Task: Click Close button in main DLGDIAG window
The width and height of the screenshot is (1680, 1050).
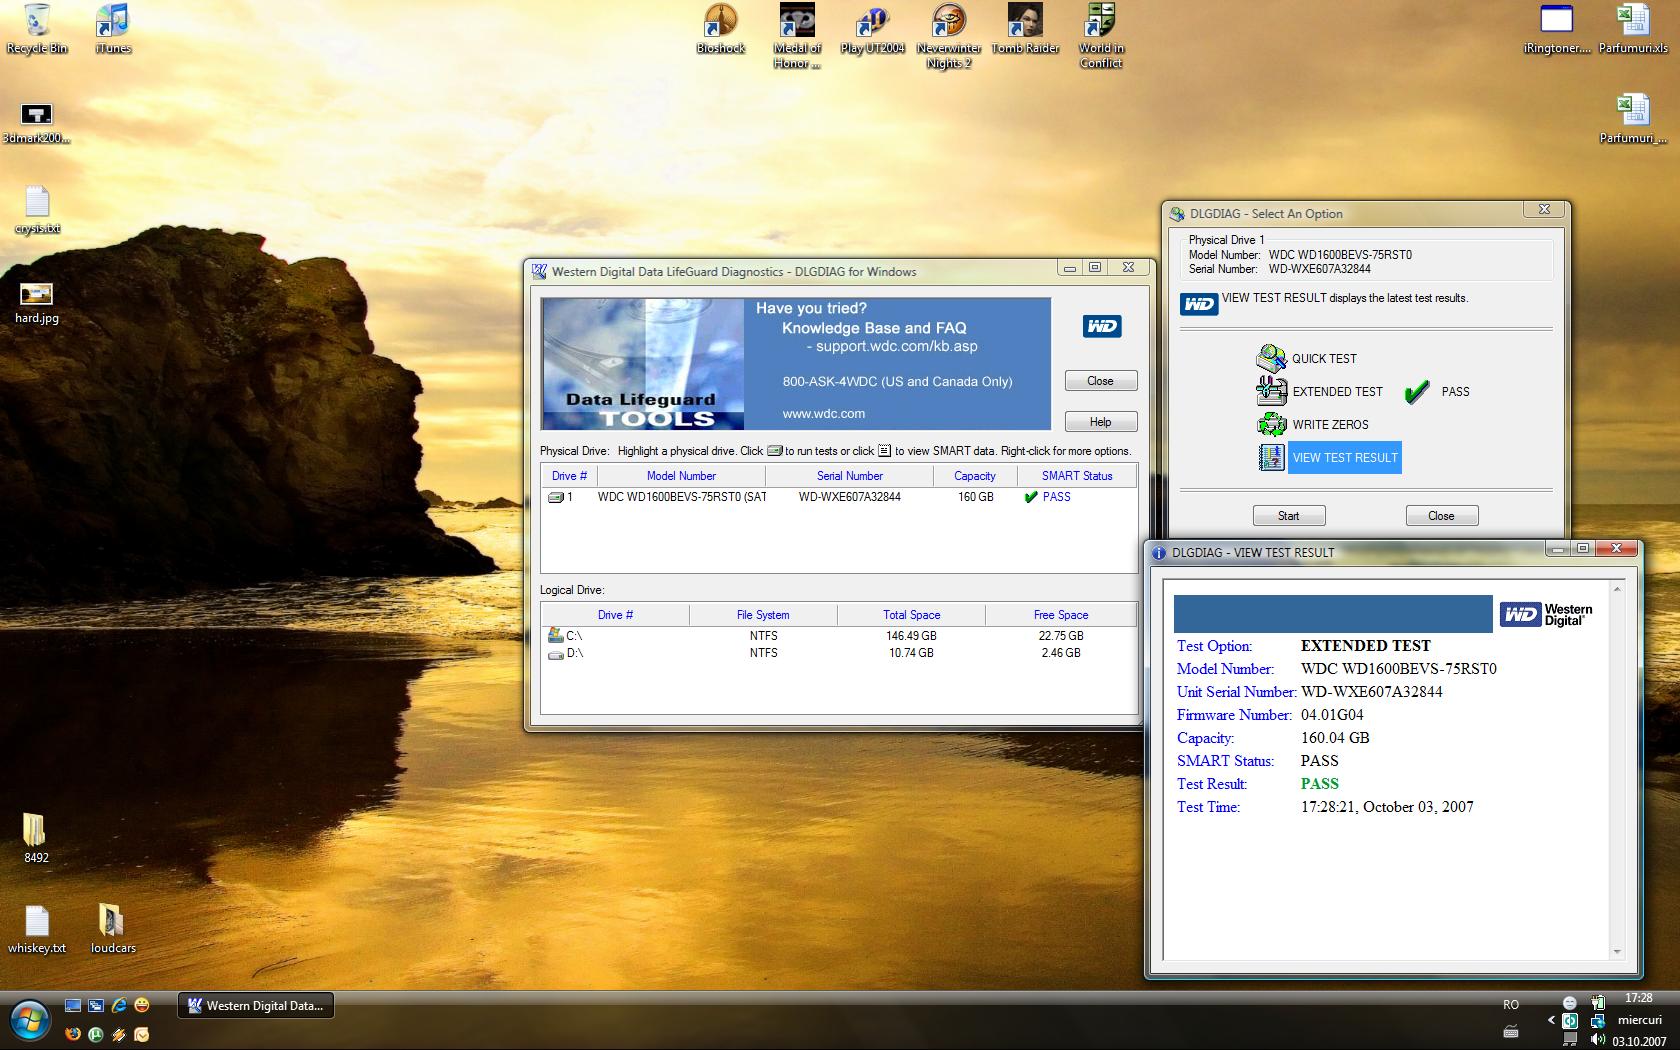Action: click(1100, 381)
